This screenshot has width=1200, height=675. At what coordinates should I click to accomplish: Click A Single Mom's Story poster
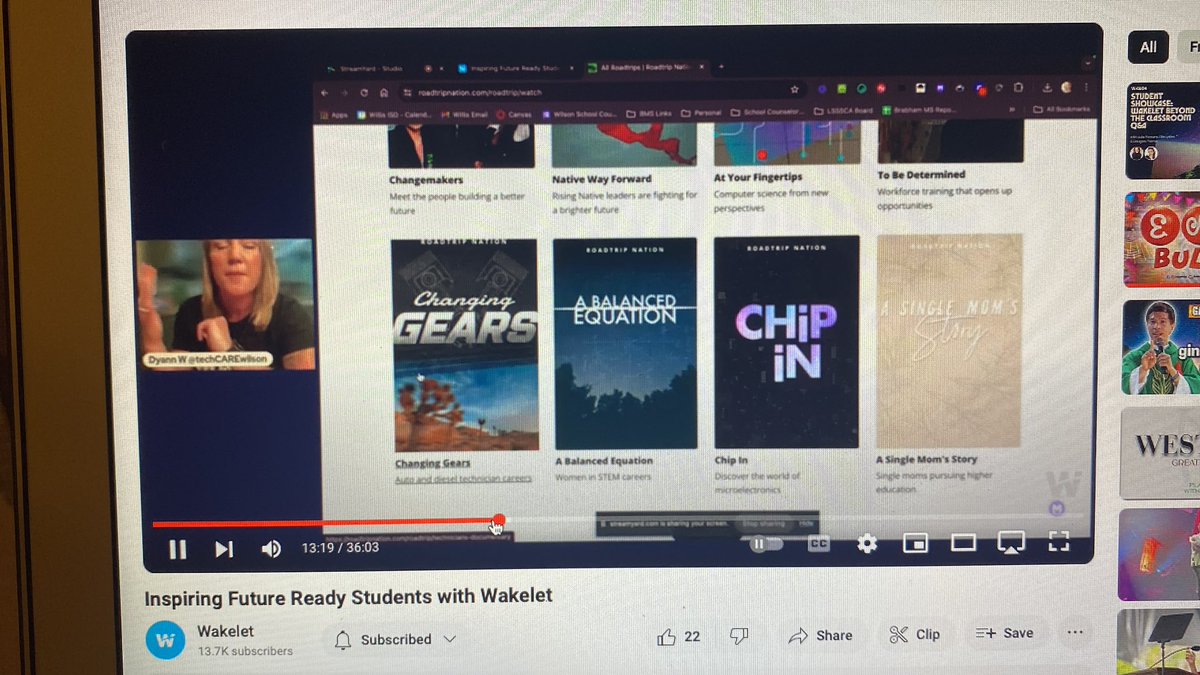950,340
